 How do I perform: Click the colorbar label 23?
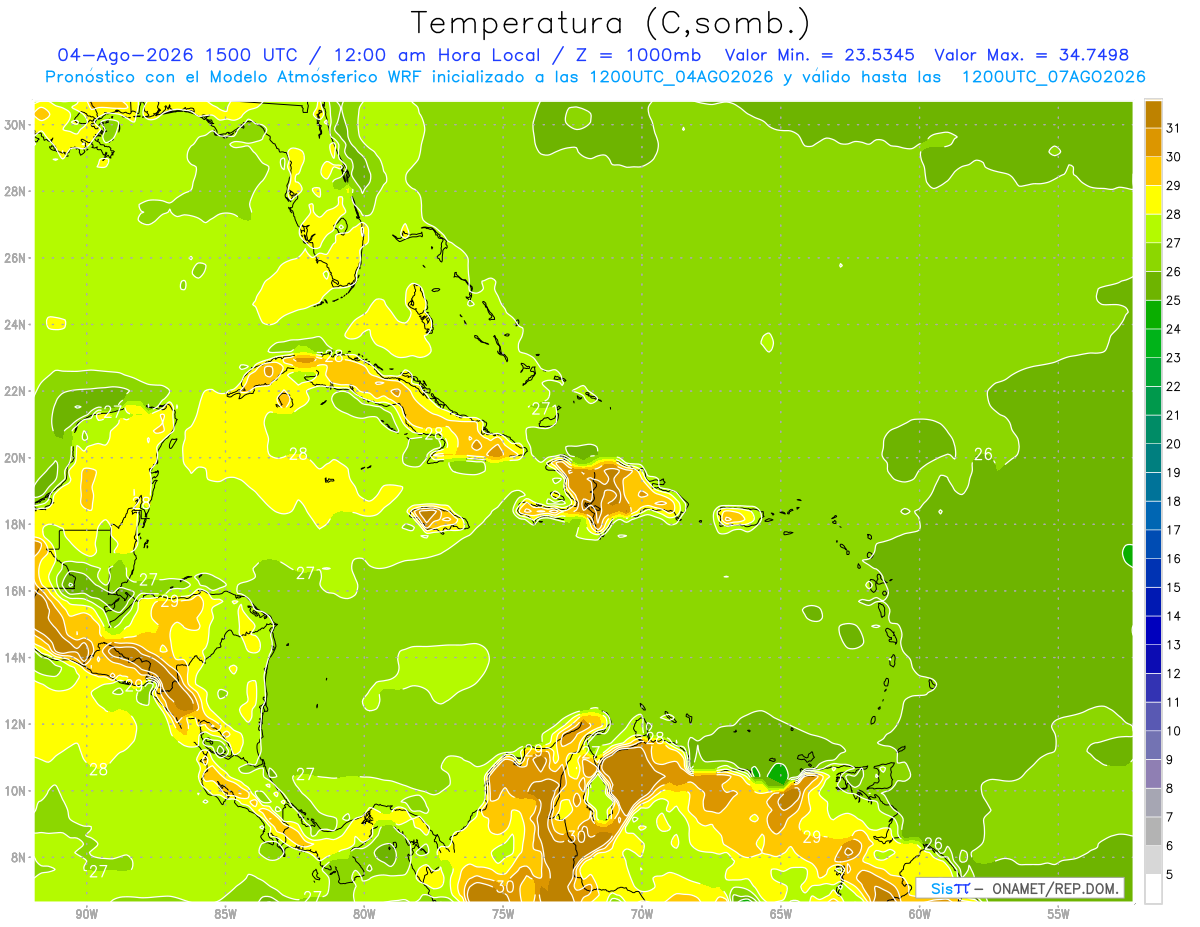pos(1173,357)
